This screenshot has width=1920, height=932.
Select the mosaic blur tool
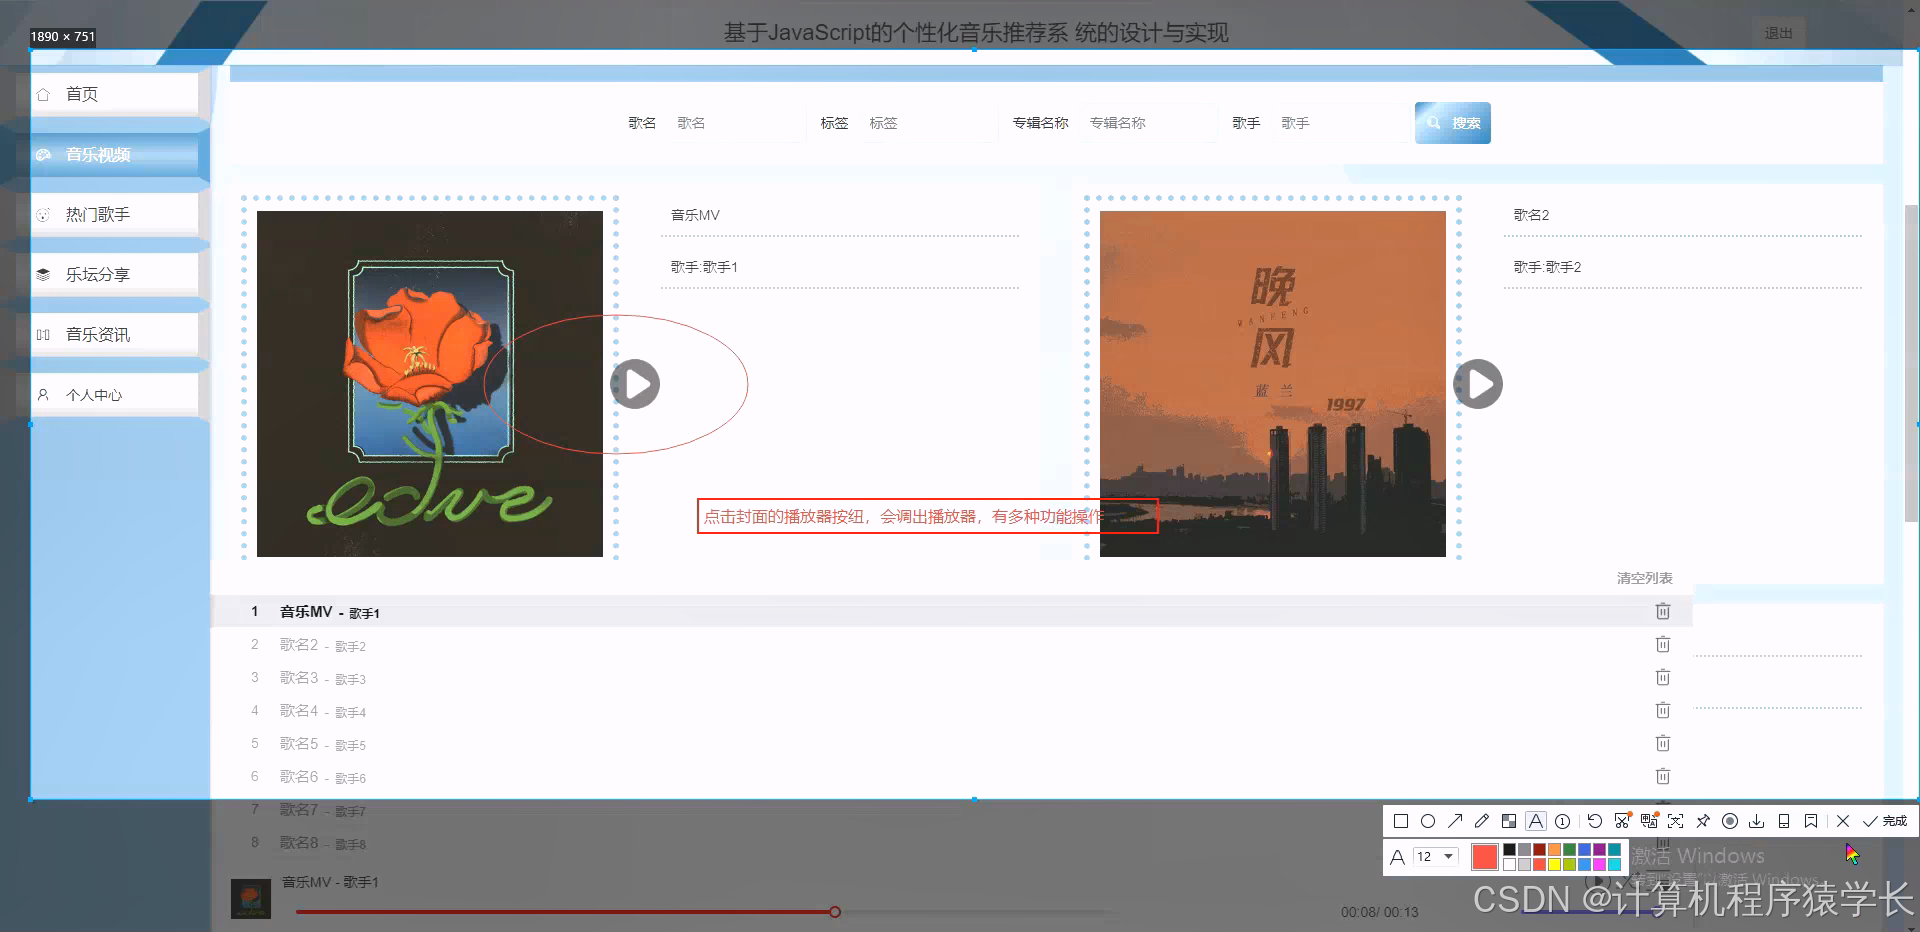click(x=1508, y=820)
